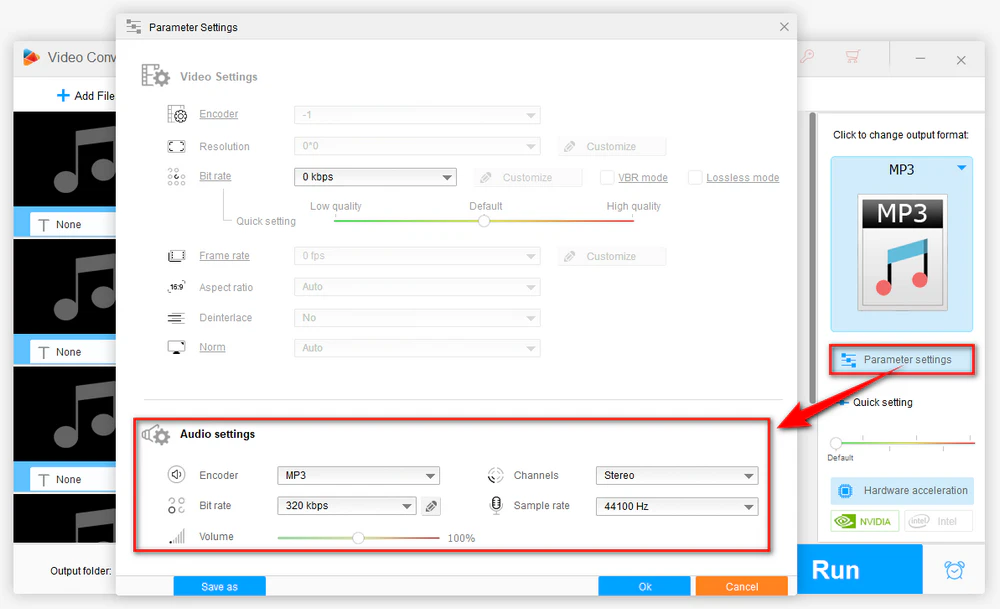This screenshot has width=1000, height=609.
Task: Click the Frame rate link
Action: tap(224, 256)
